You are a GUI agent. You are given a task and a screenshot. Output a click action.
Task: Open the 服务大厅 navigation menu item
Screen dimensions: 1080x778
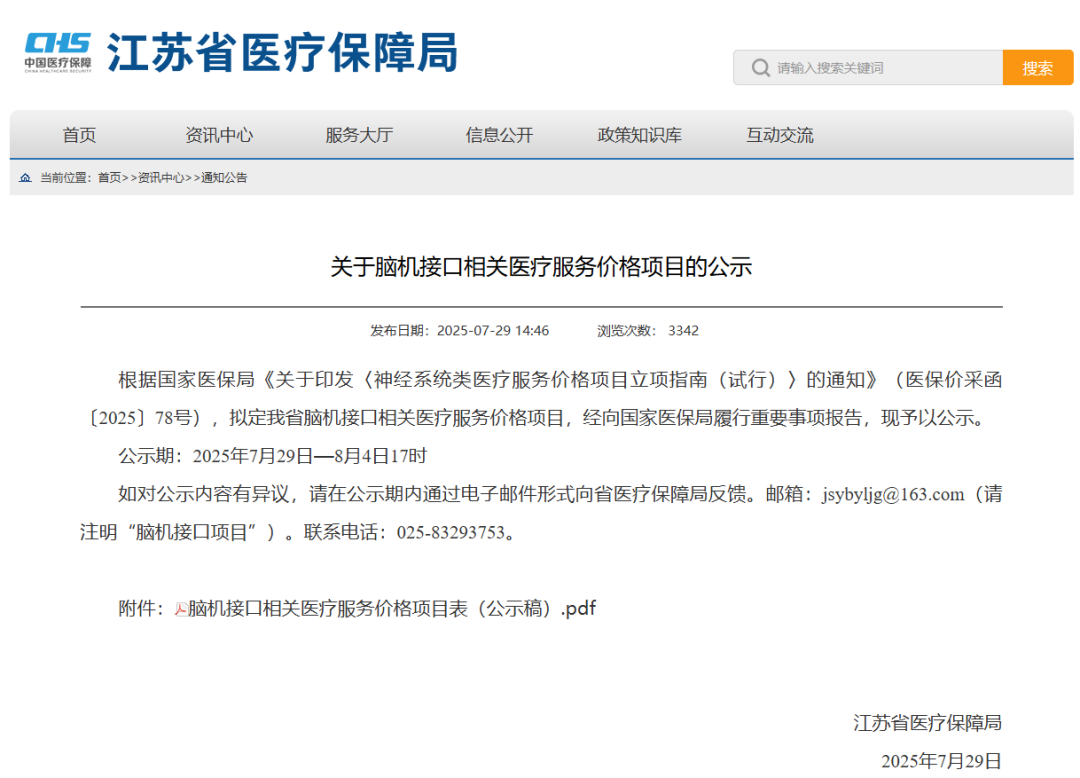[x=359, y=135]
